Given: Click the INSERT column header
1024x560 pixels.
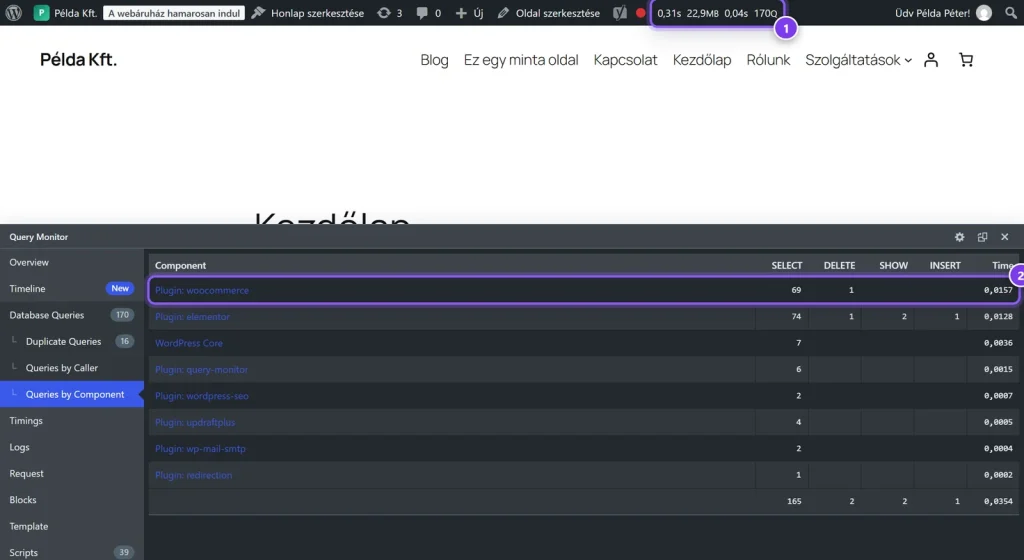Looking at the screenshot, I should [945, 266].
